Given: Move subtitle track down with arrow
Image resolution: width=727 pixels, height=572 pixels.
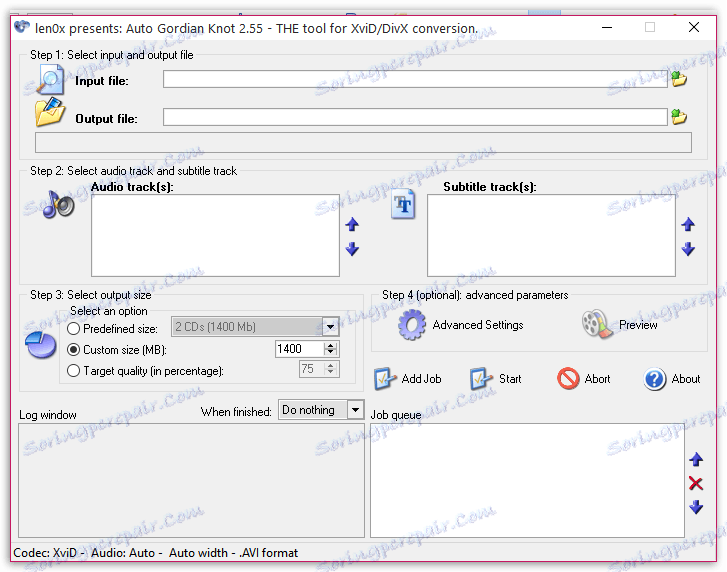Looking at the screenshot, I should [688, 249].
